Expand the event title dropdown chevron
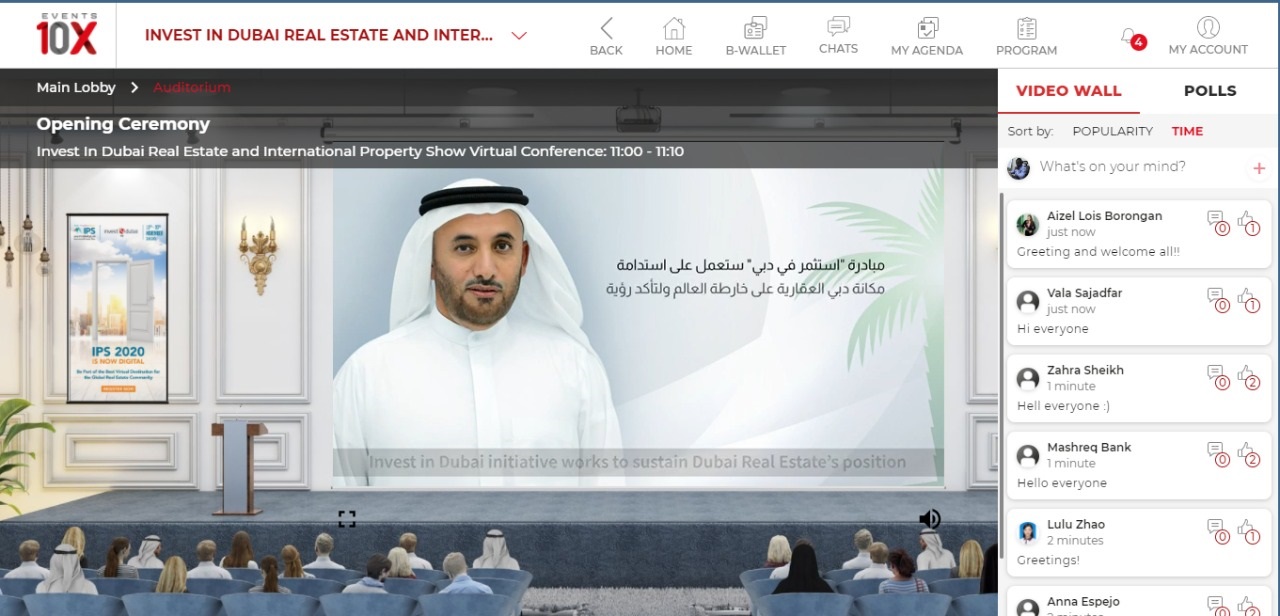1280x616 pixels. pos(519,36)
